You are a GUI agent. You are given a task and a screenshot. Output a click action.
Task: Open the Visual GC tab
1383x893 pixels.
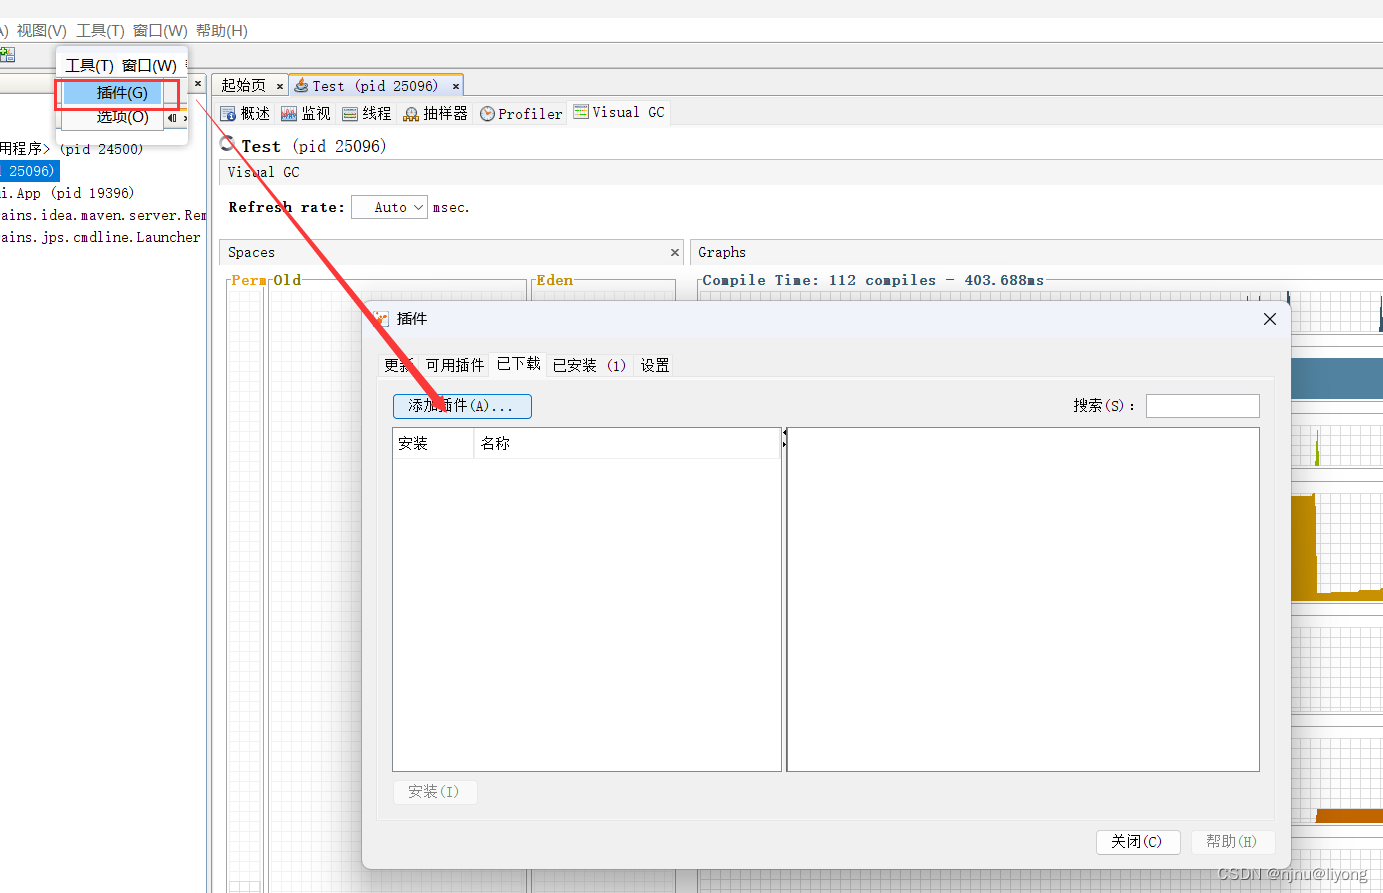tap(619, 113)
